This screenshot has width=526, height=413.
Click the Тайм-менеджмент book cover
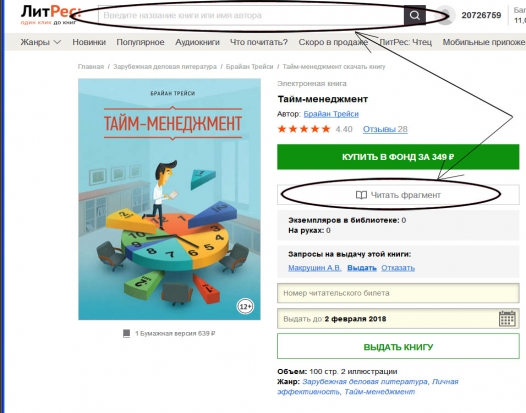tap(169, 199)
